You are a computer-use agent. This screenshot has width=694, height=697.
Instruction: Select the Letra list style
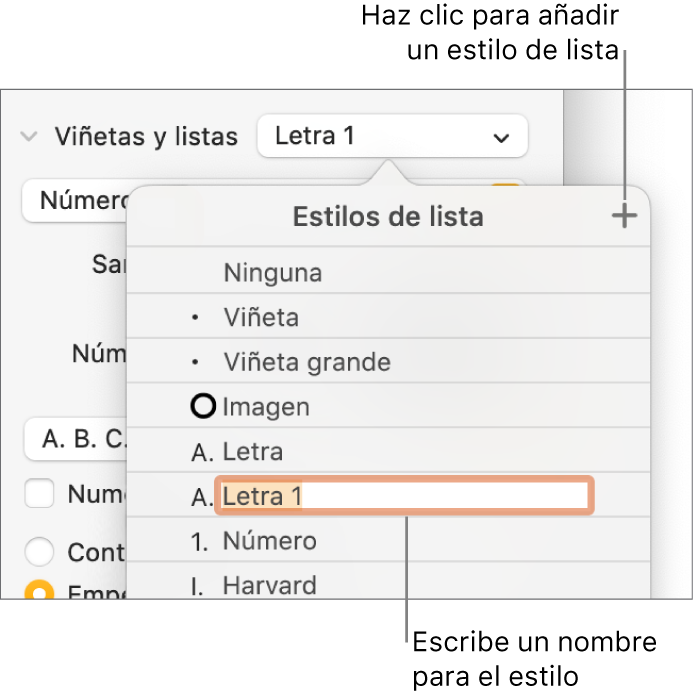[389, 450]
